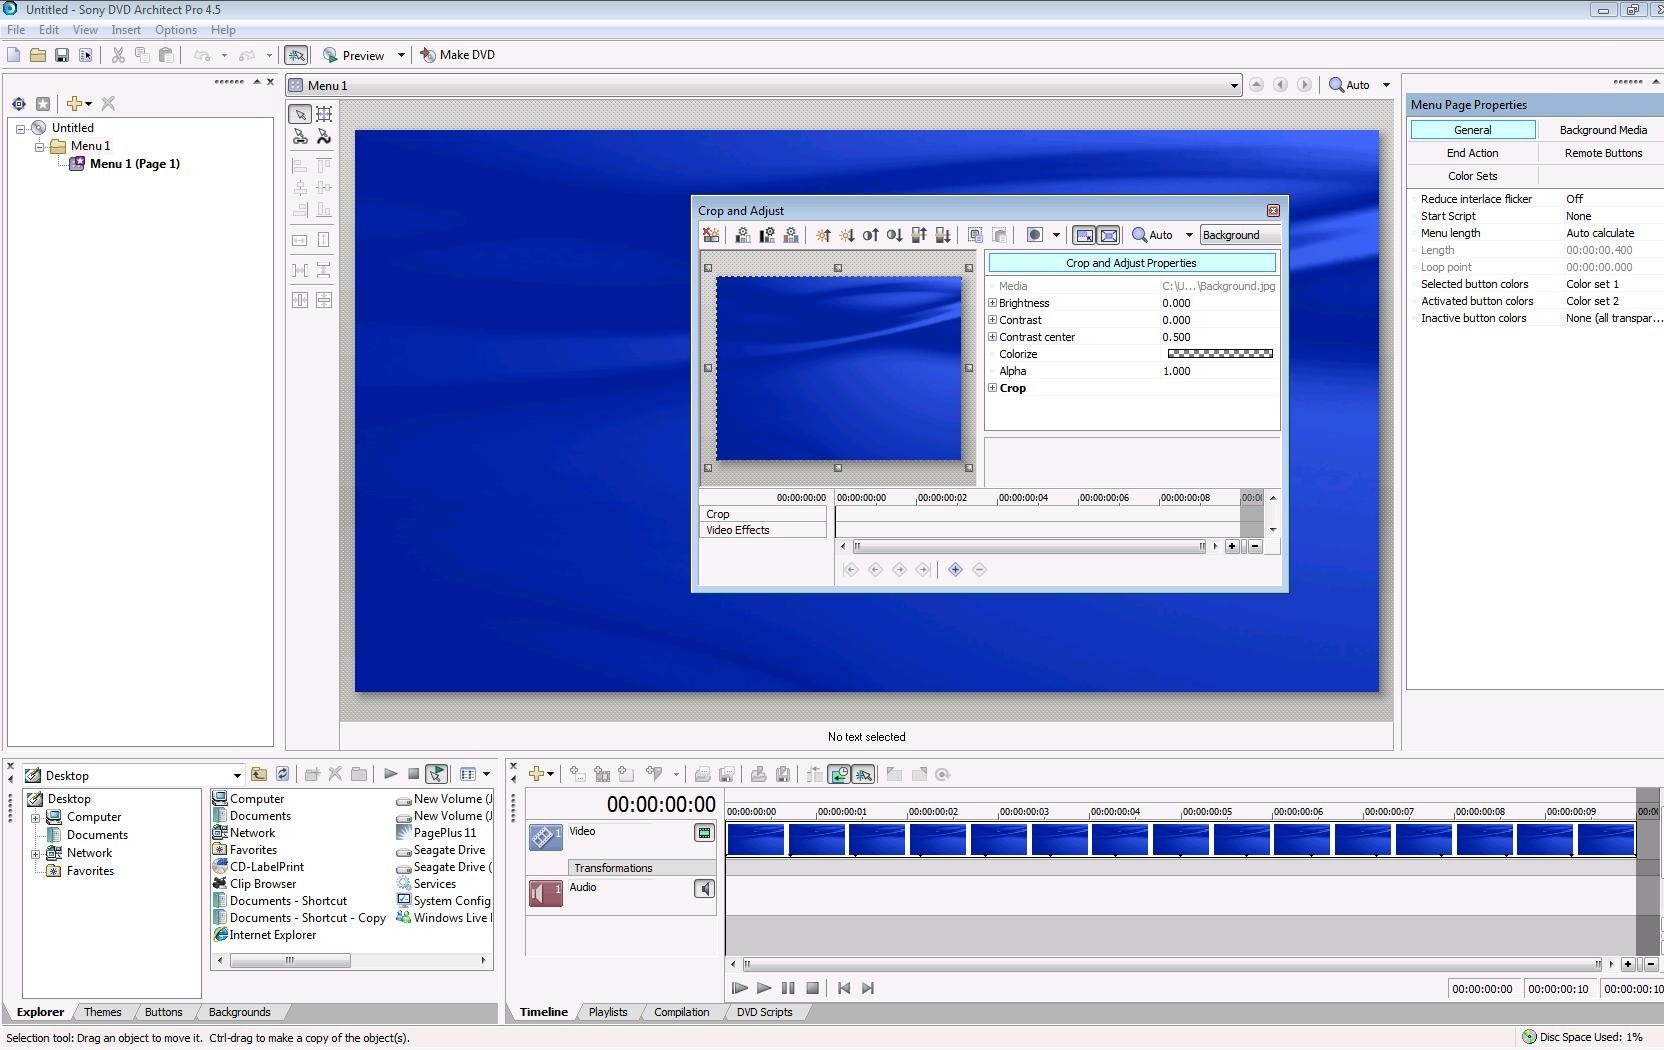Click the first brightness sun icon in Crop and Adjust
The image size is (1664, 1050).
[x=823, y=235]
